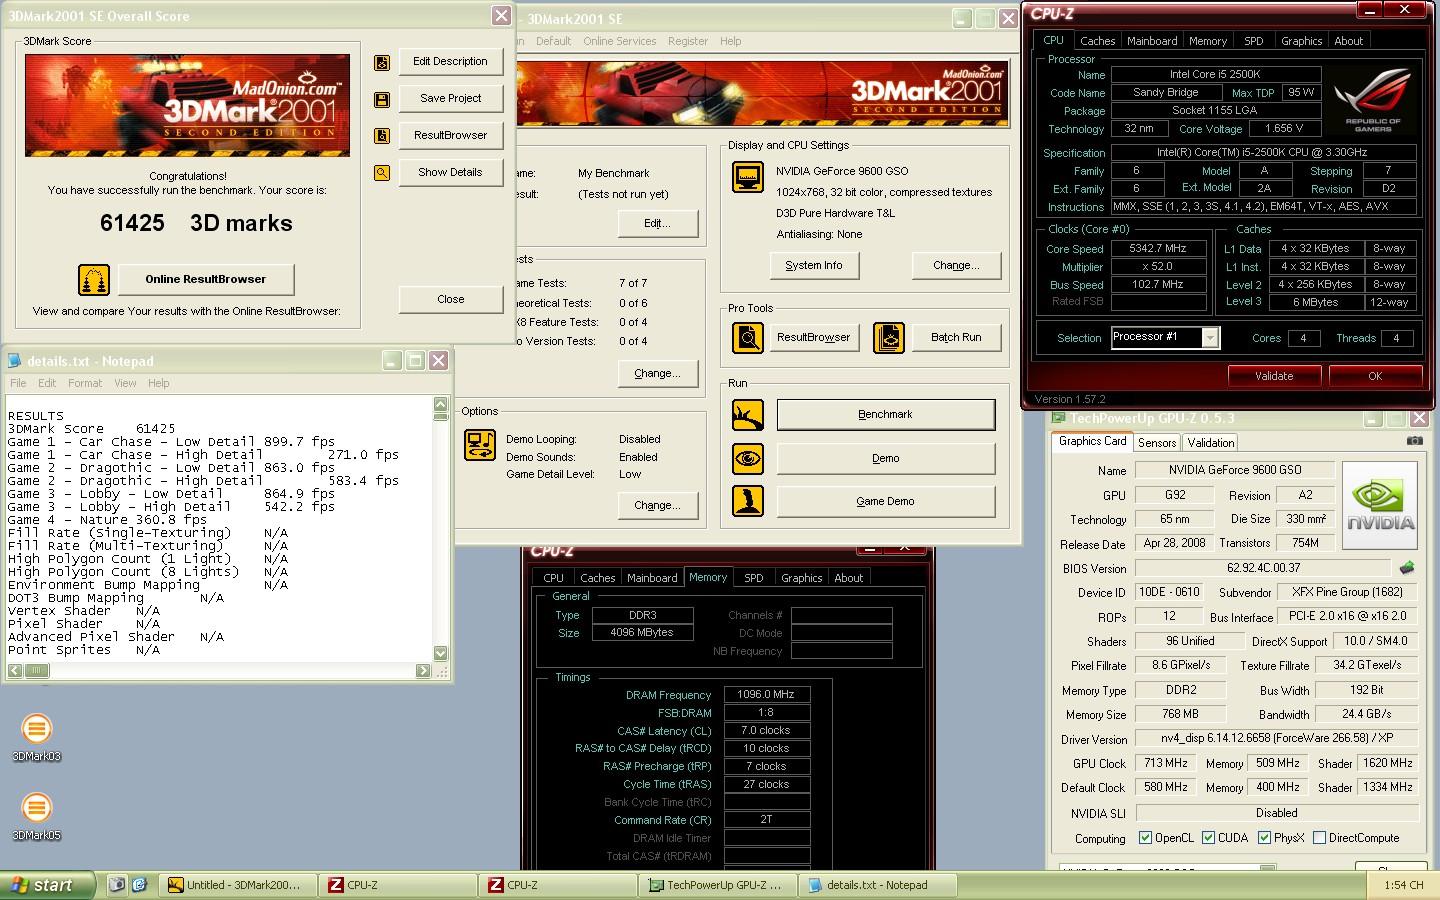Click the OK button in CPU-Z
The width and height of the screenshot is (1440, 900).
click(1375, 376)
